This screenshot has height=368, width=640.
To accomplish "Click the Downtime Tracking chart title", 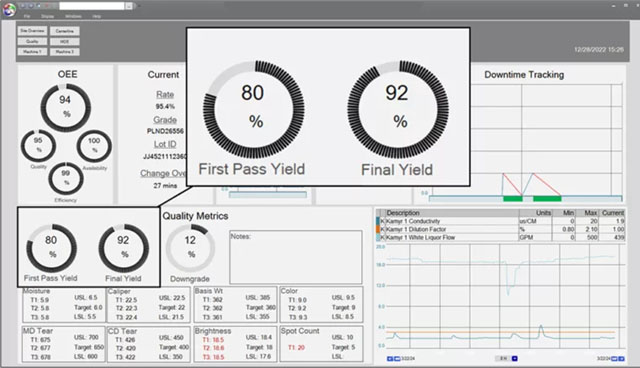I will tap(524, 75).
